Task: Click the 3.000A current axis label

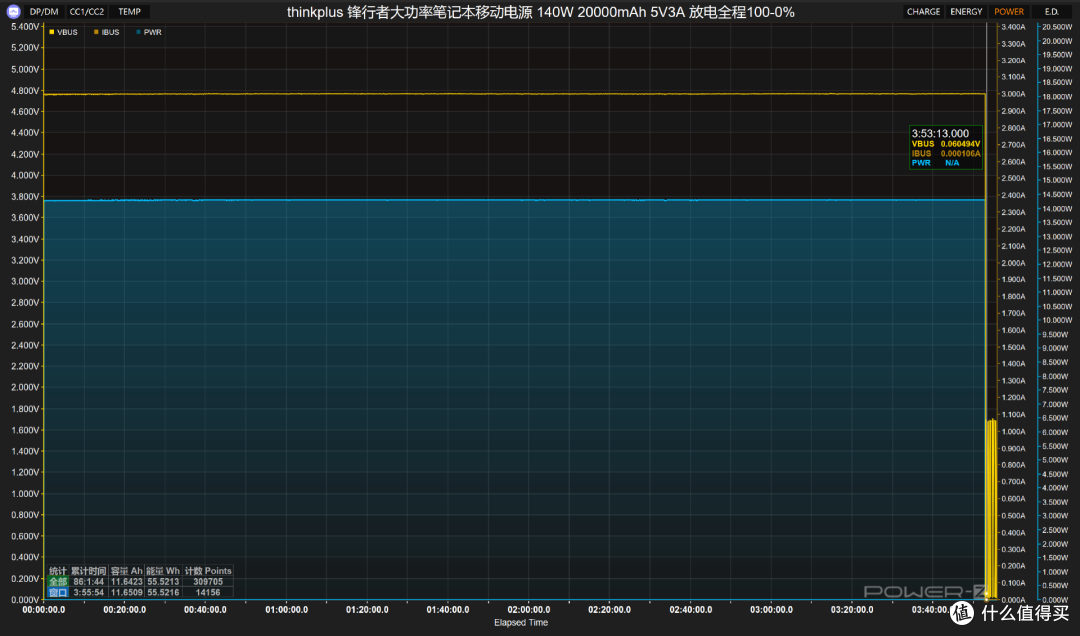Action: (1013, 94)
